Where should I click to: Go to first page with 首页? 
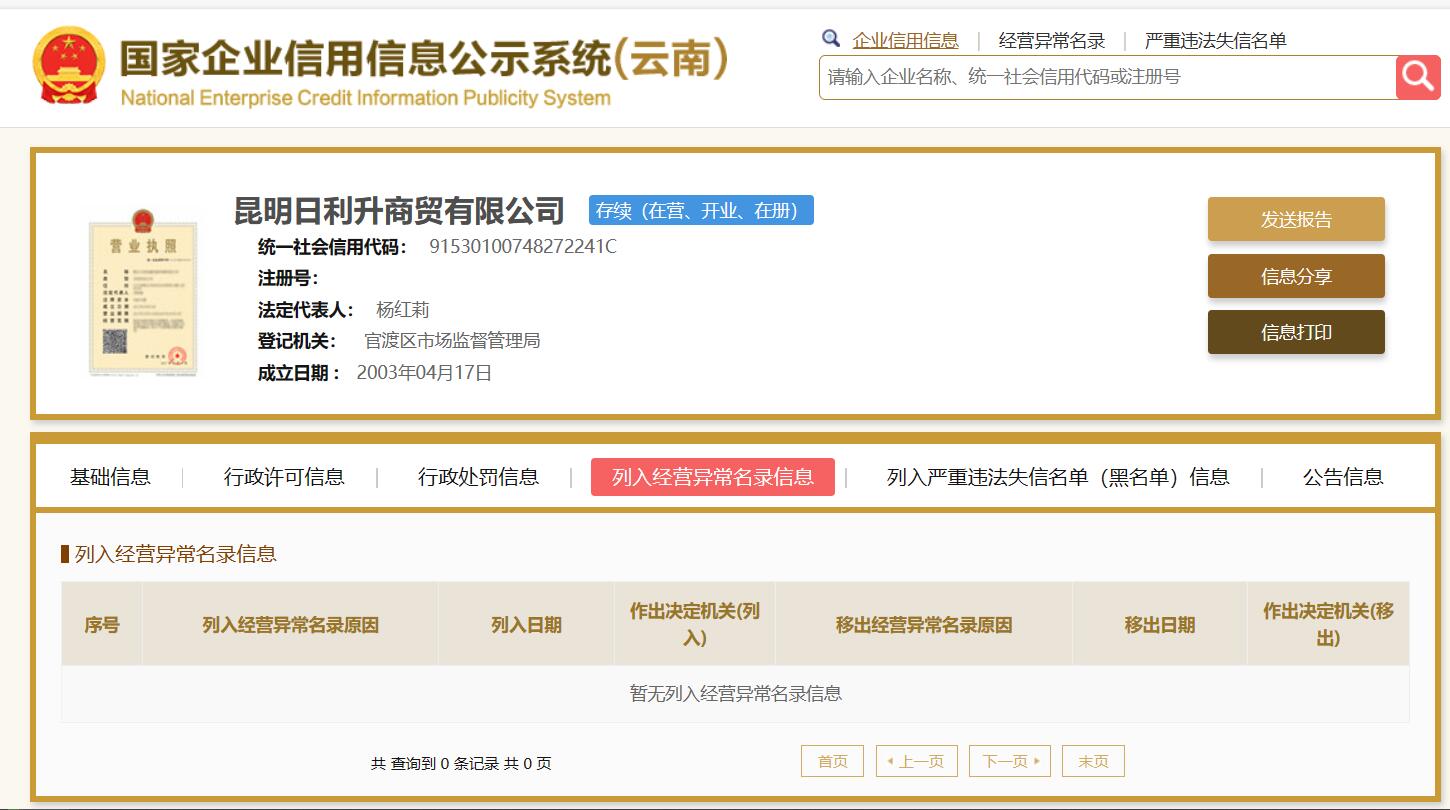pos(832,761)
